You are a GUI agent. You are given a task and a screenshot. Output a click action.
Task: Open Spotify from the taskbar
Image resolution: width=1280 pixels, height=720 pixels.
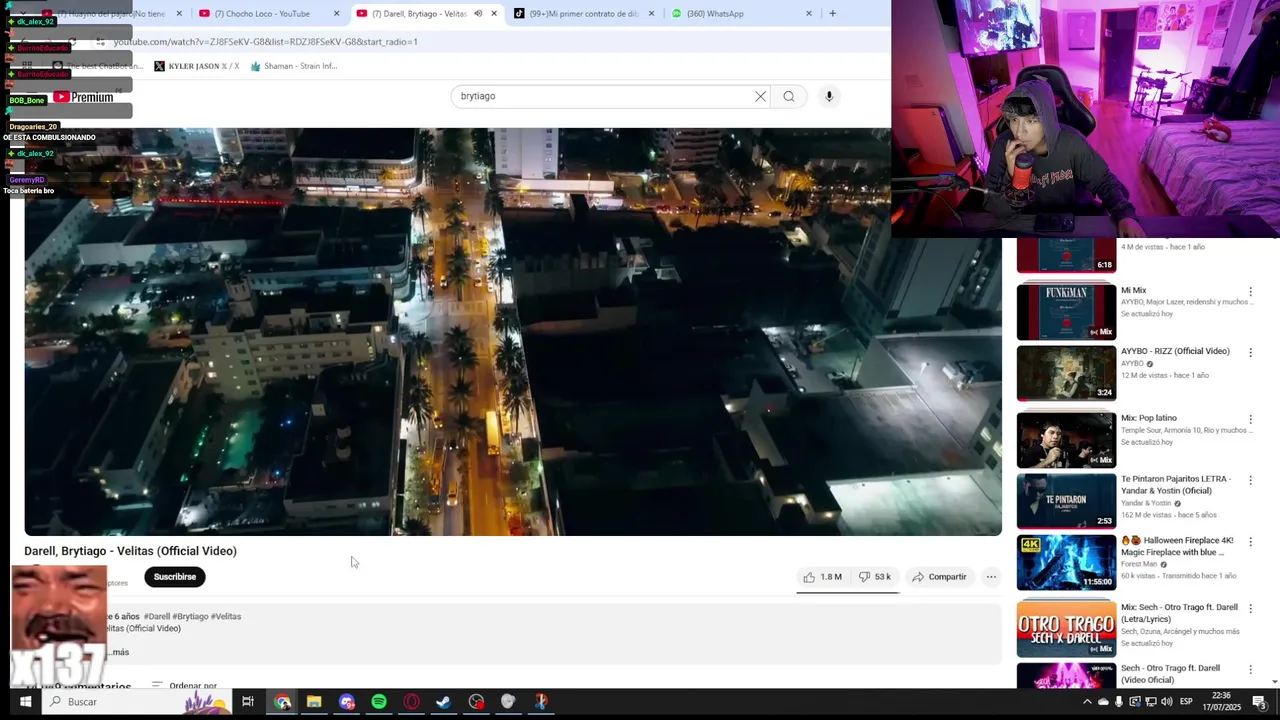[x=379, y=702]
